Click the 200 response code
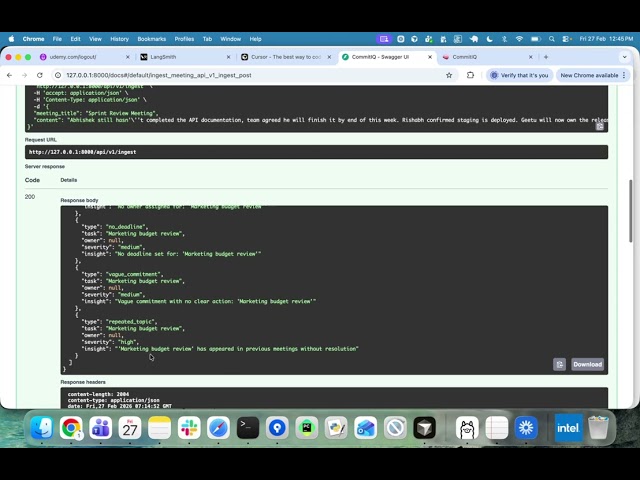This screenshot has width=640, height=480. click(30, 197)
